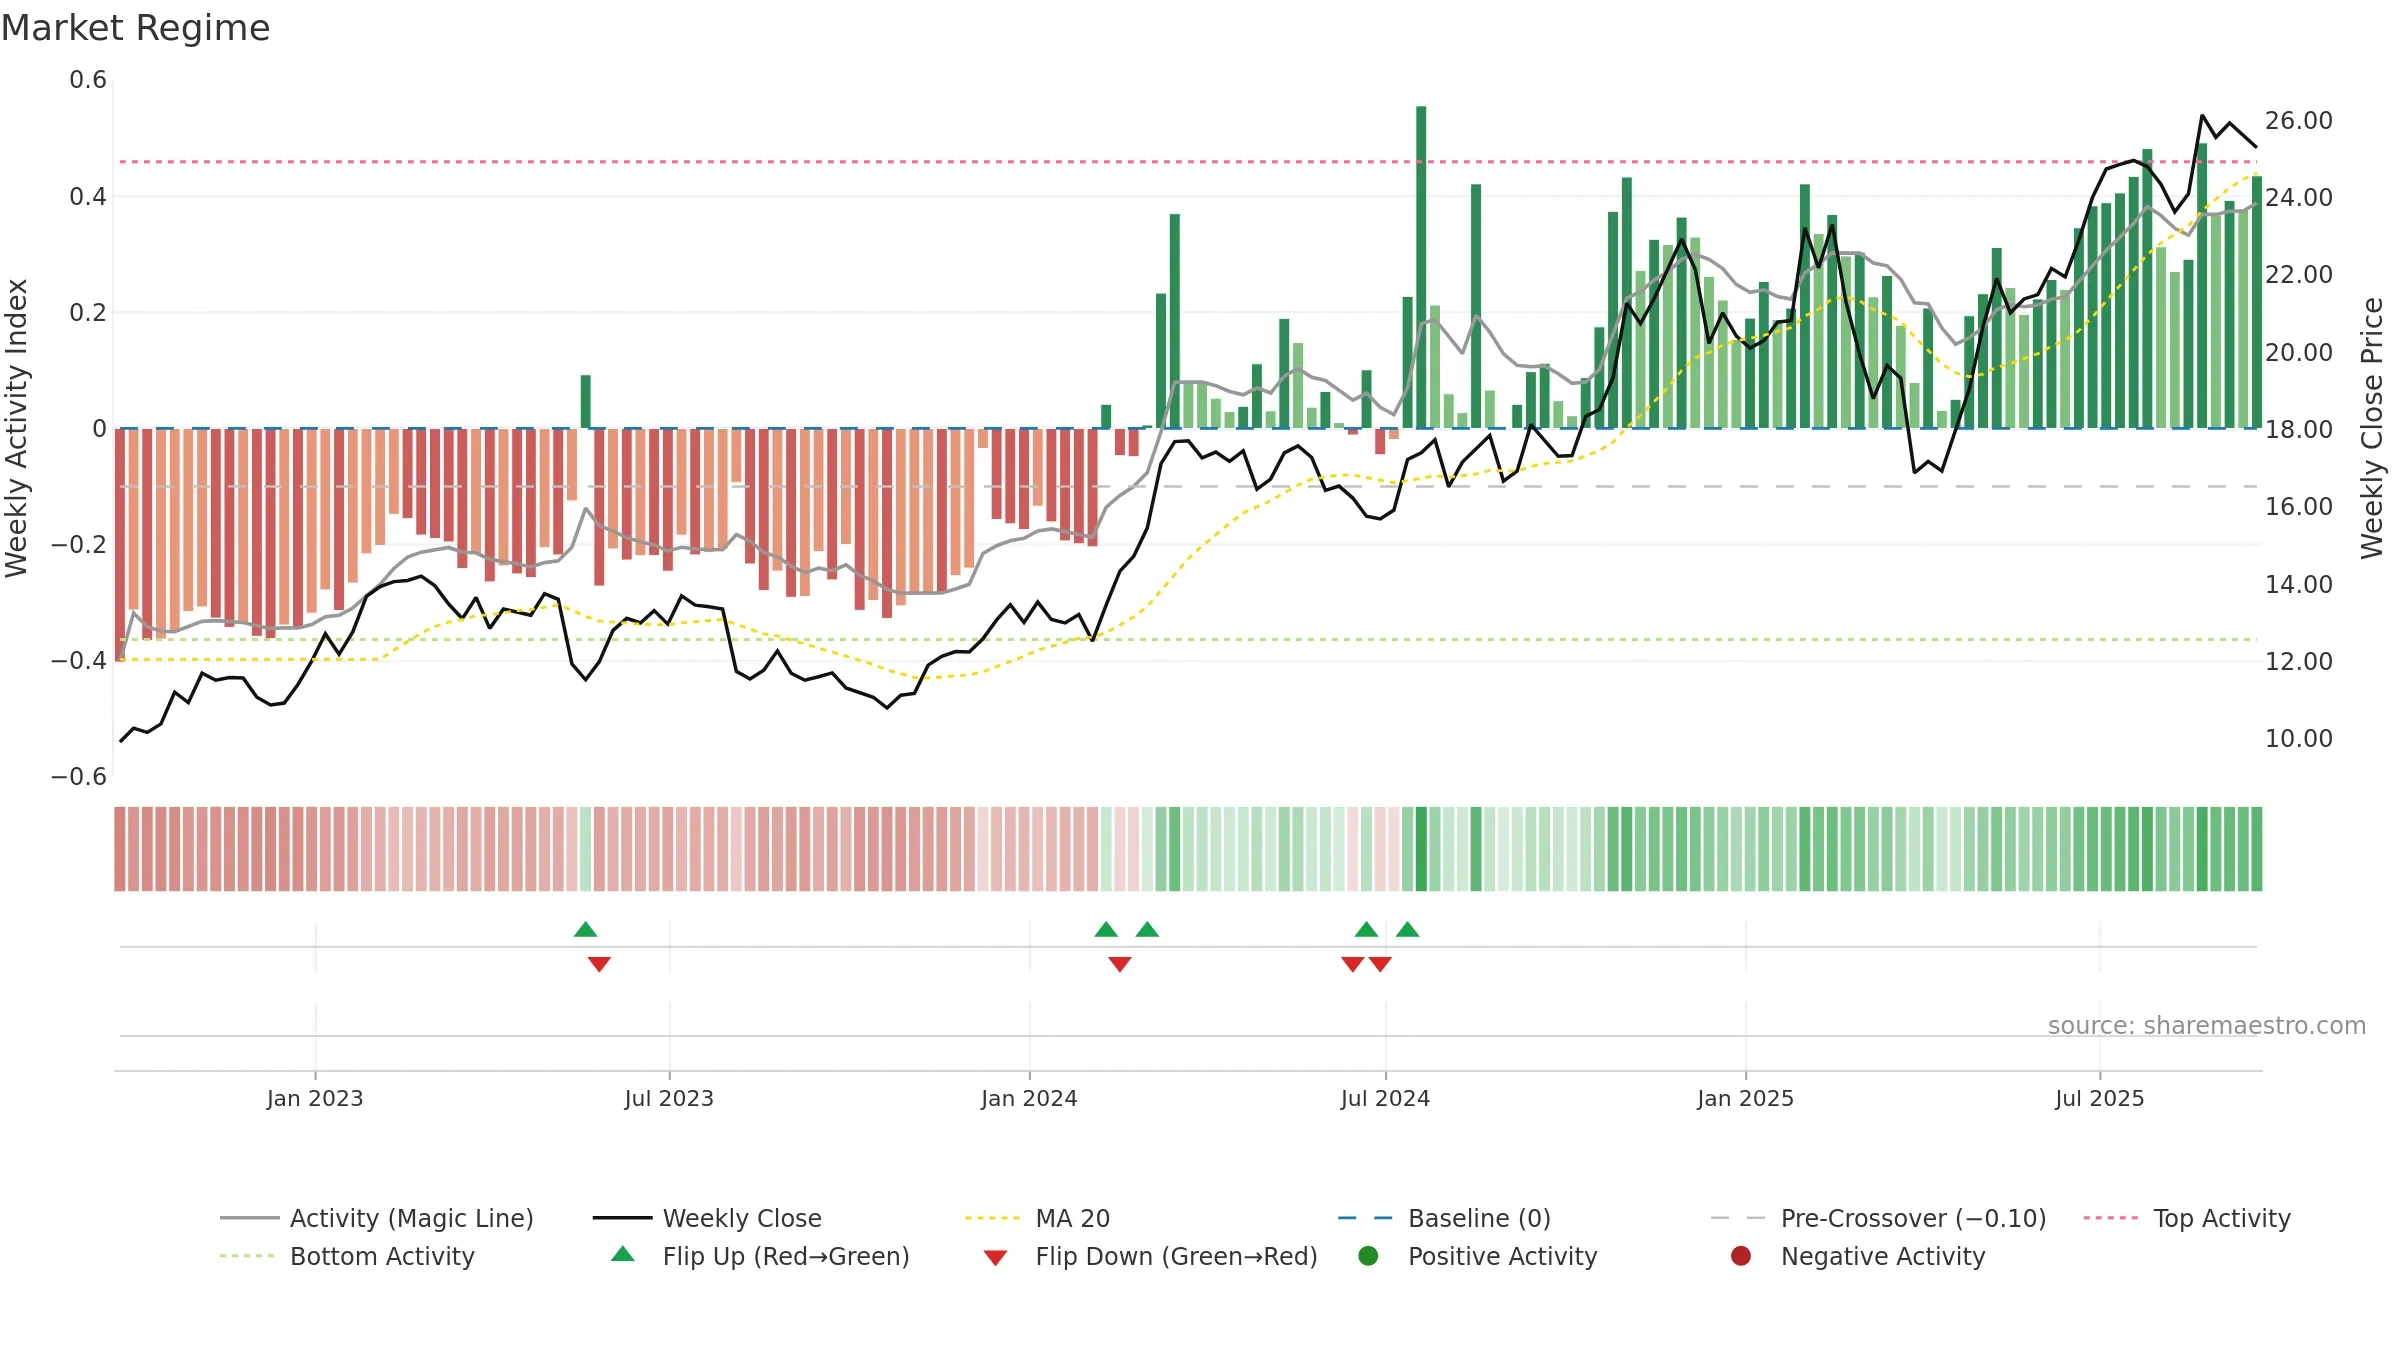Click the Weekly Close Price axis title
Screen dimensions: 2400x1350
pyautogui.click(x=2372, y=428)
